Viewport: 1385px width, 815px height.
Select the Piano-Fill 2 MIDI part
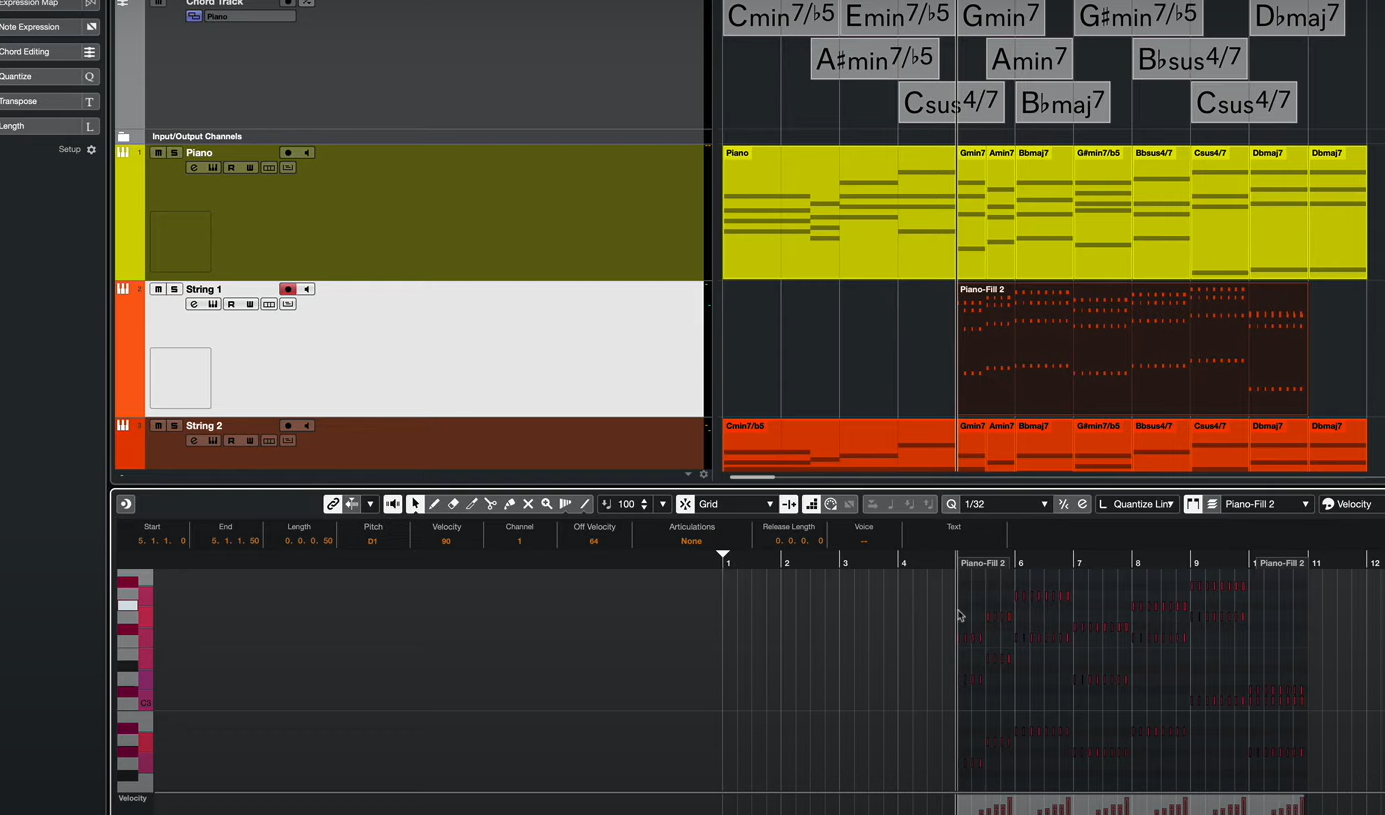click(1132, 348)
